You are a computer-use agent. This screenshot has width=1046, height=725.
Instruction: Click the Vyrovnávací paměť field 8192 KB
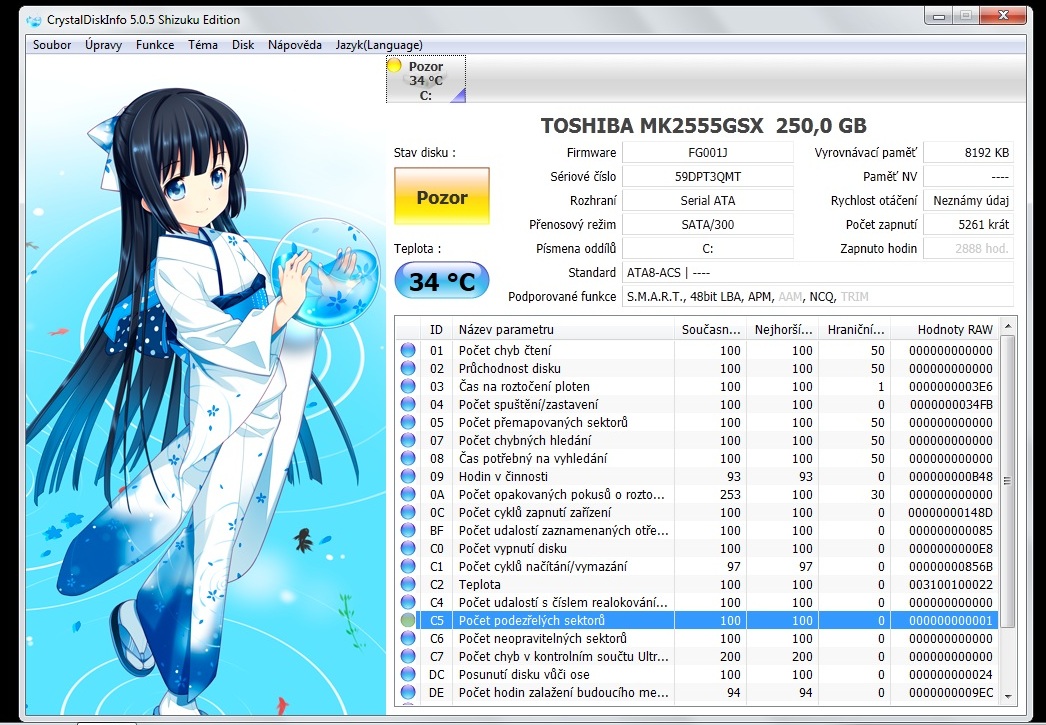click(x=969, y=152)
